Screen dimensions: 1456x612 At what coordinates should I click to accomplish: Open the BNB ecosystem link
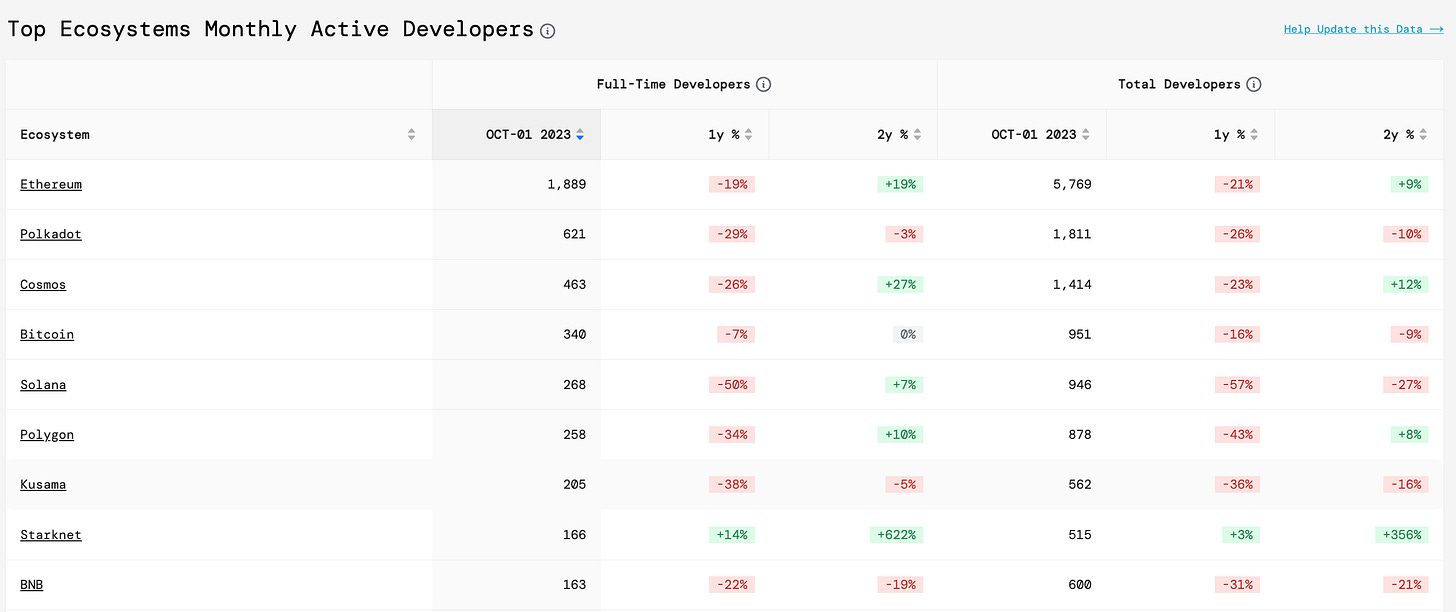[x=32, y=585]
